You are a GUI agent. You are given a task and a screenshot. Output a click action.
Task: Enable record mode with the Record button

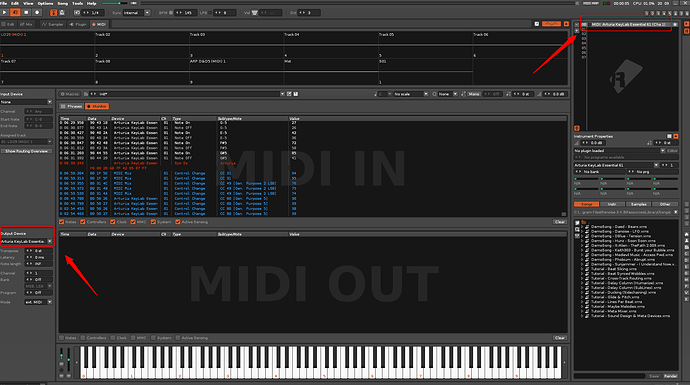[x=37, y=13]
